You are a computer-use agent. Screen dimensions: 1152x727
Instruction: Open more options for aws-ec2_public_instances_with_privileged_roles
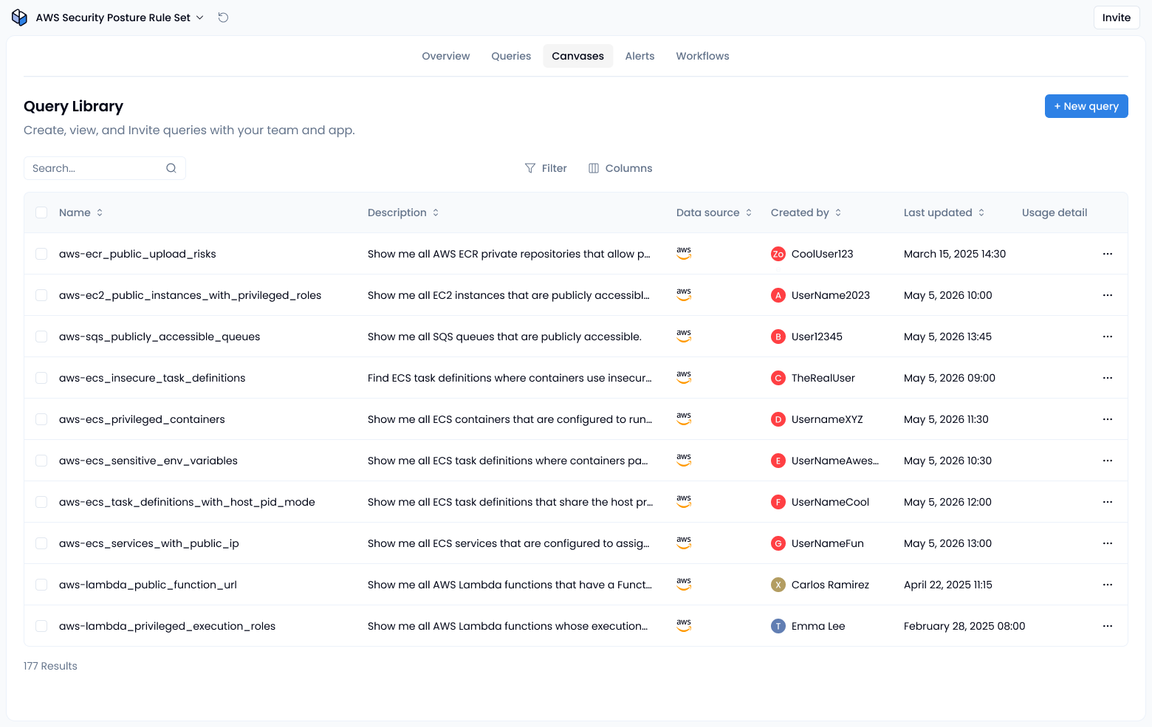click(x=1107, y=295)
